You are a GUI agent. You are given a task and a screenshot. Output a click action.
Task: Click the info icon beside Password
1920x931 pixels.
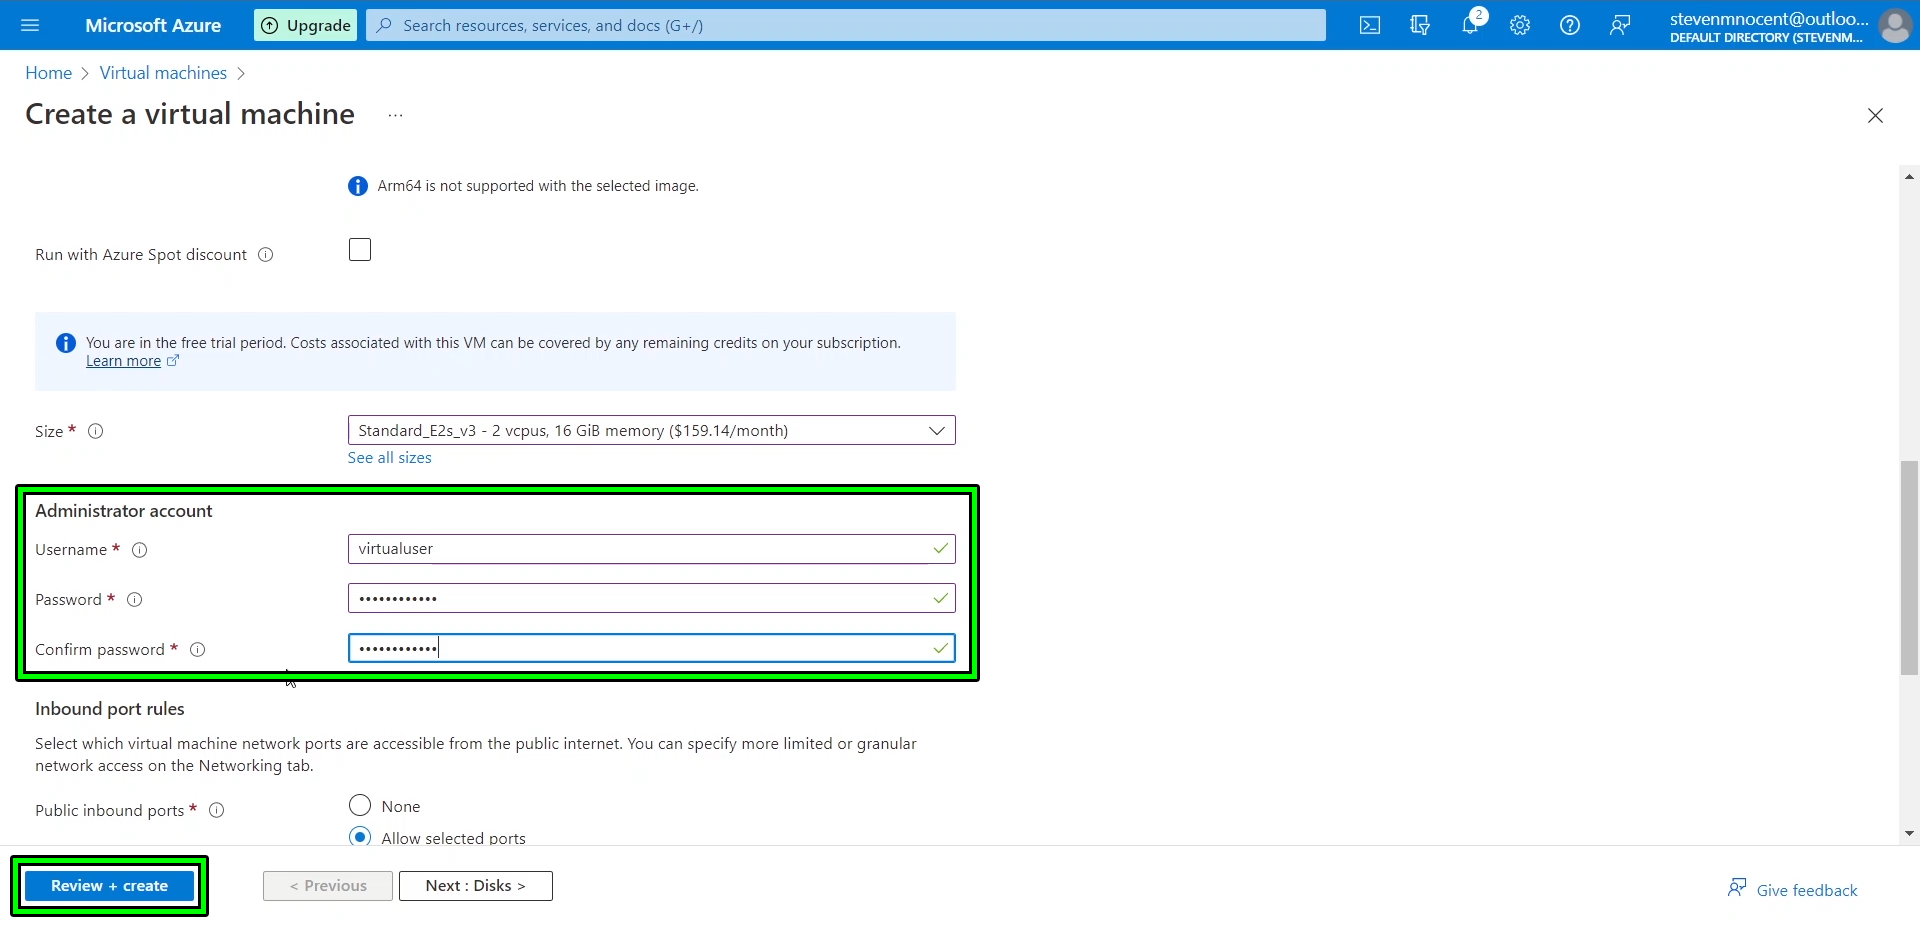click(x=134, y=599)
